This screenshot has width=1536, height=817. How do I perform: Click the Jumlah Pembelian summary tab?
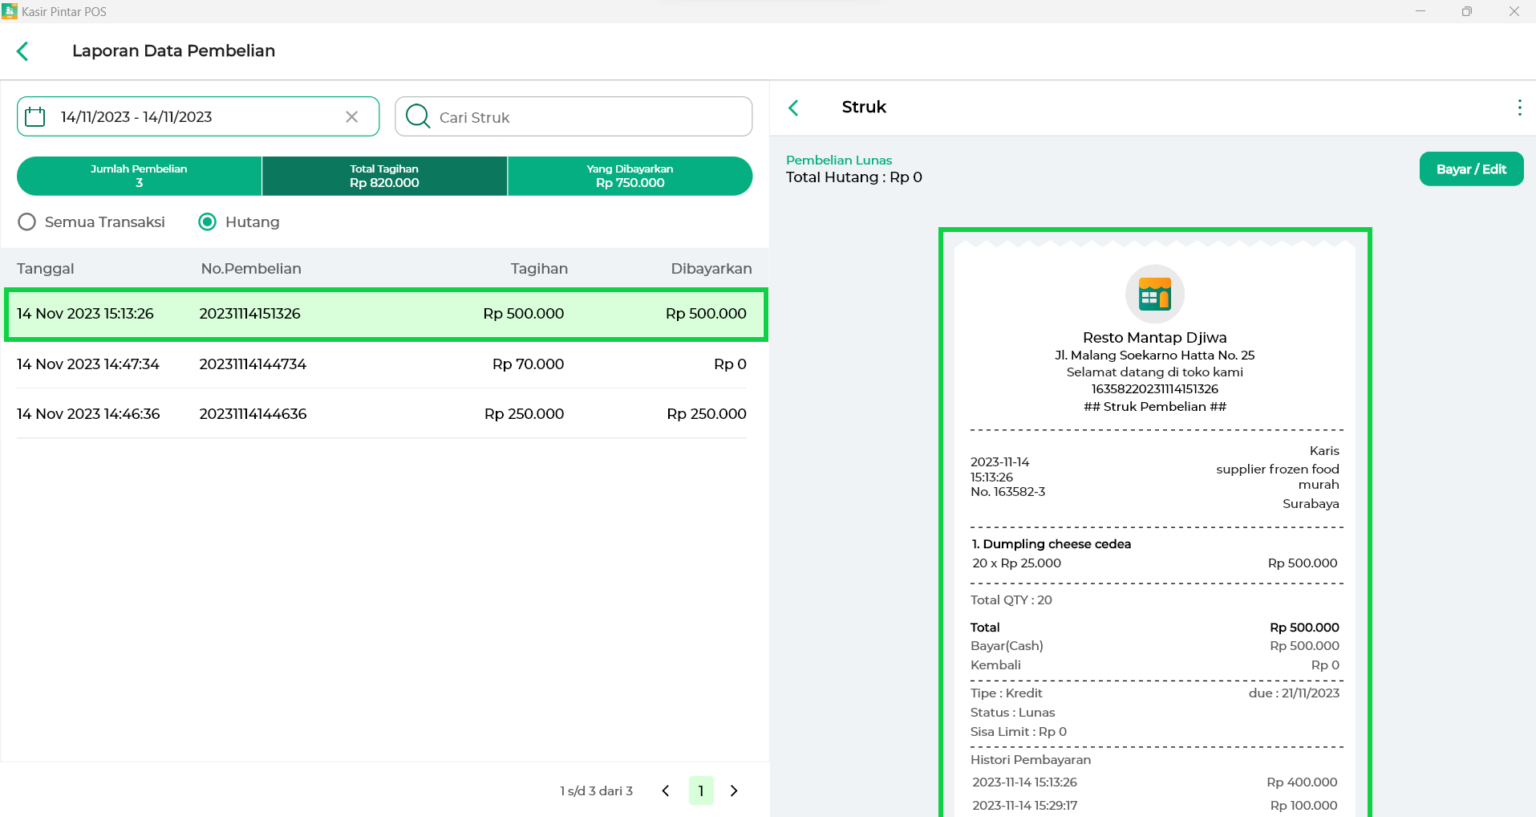(139, 176)
